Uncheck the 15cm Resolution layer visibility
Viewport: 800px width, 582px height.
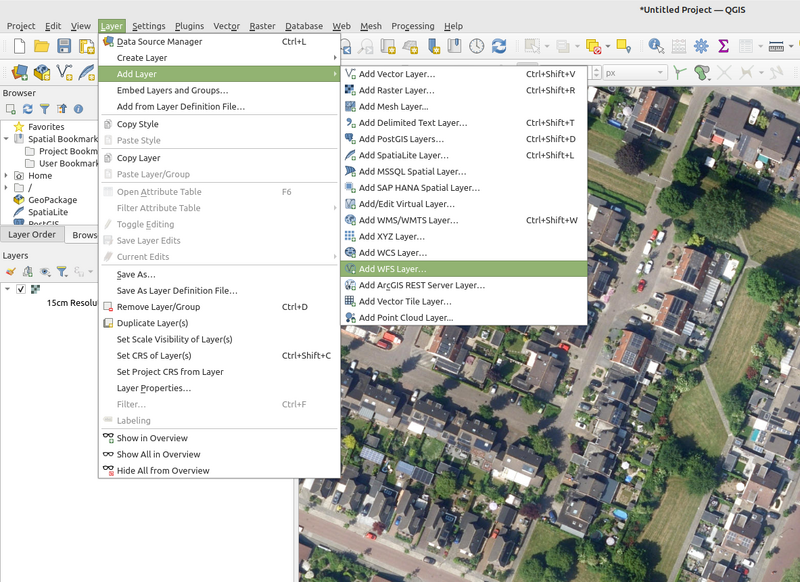tap(21, 289)
